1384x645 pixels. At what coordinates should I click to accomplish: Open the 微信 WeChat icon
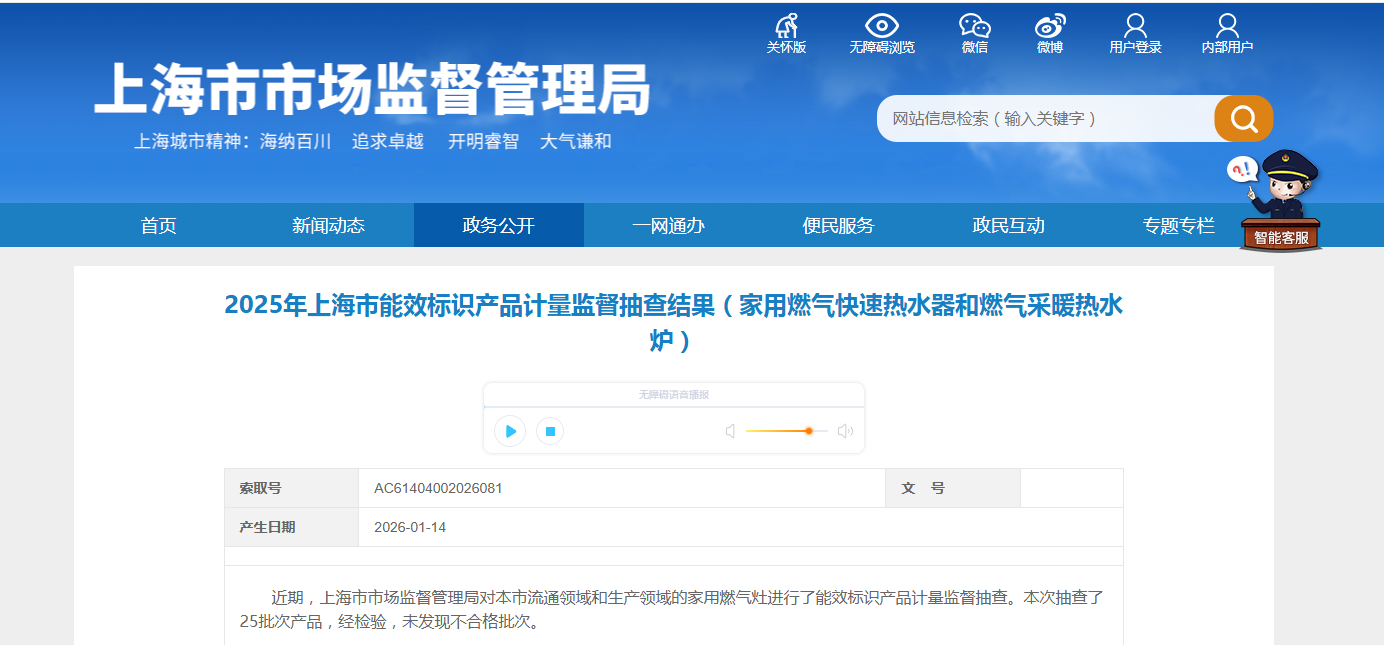click(974, 27)
